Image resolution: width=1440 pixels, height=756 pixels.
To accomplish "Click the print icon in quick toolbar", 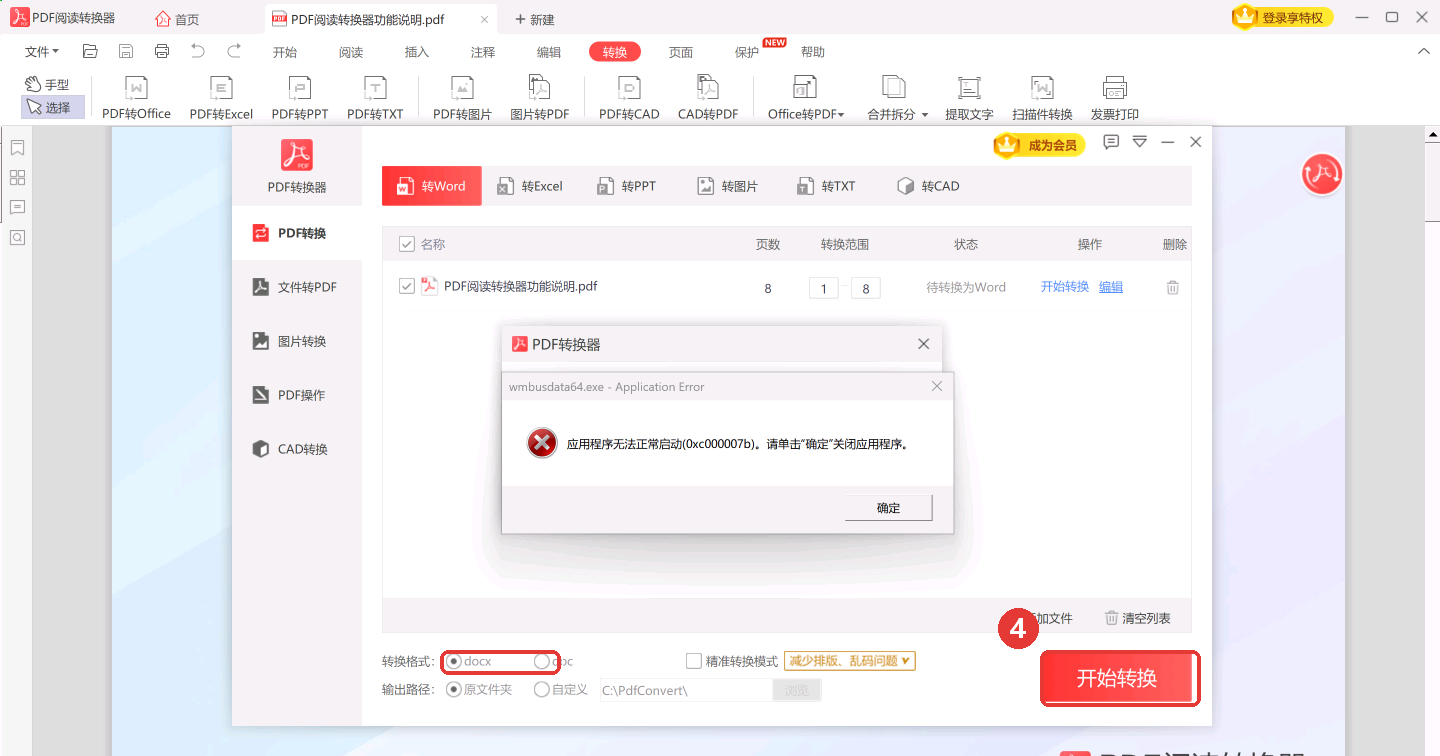I will [162, 51].
